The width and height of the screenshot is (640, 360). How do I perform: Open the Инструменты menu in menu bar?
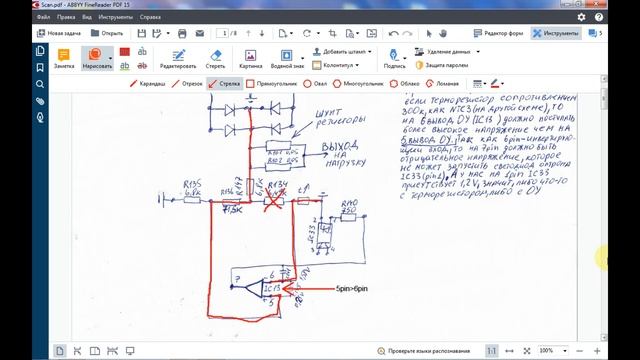click(116, 17)
